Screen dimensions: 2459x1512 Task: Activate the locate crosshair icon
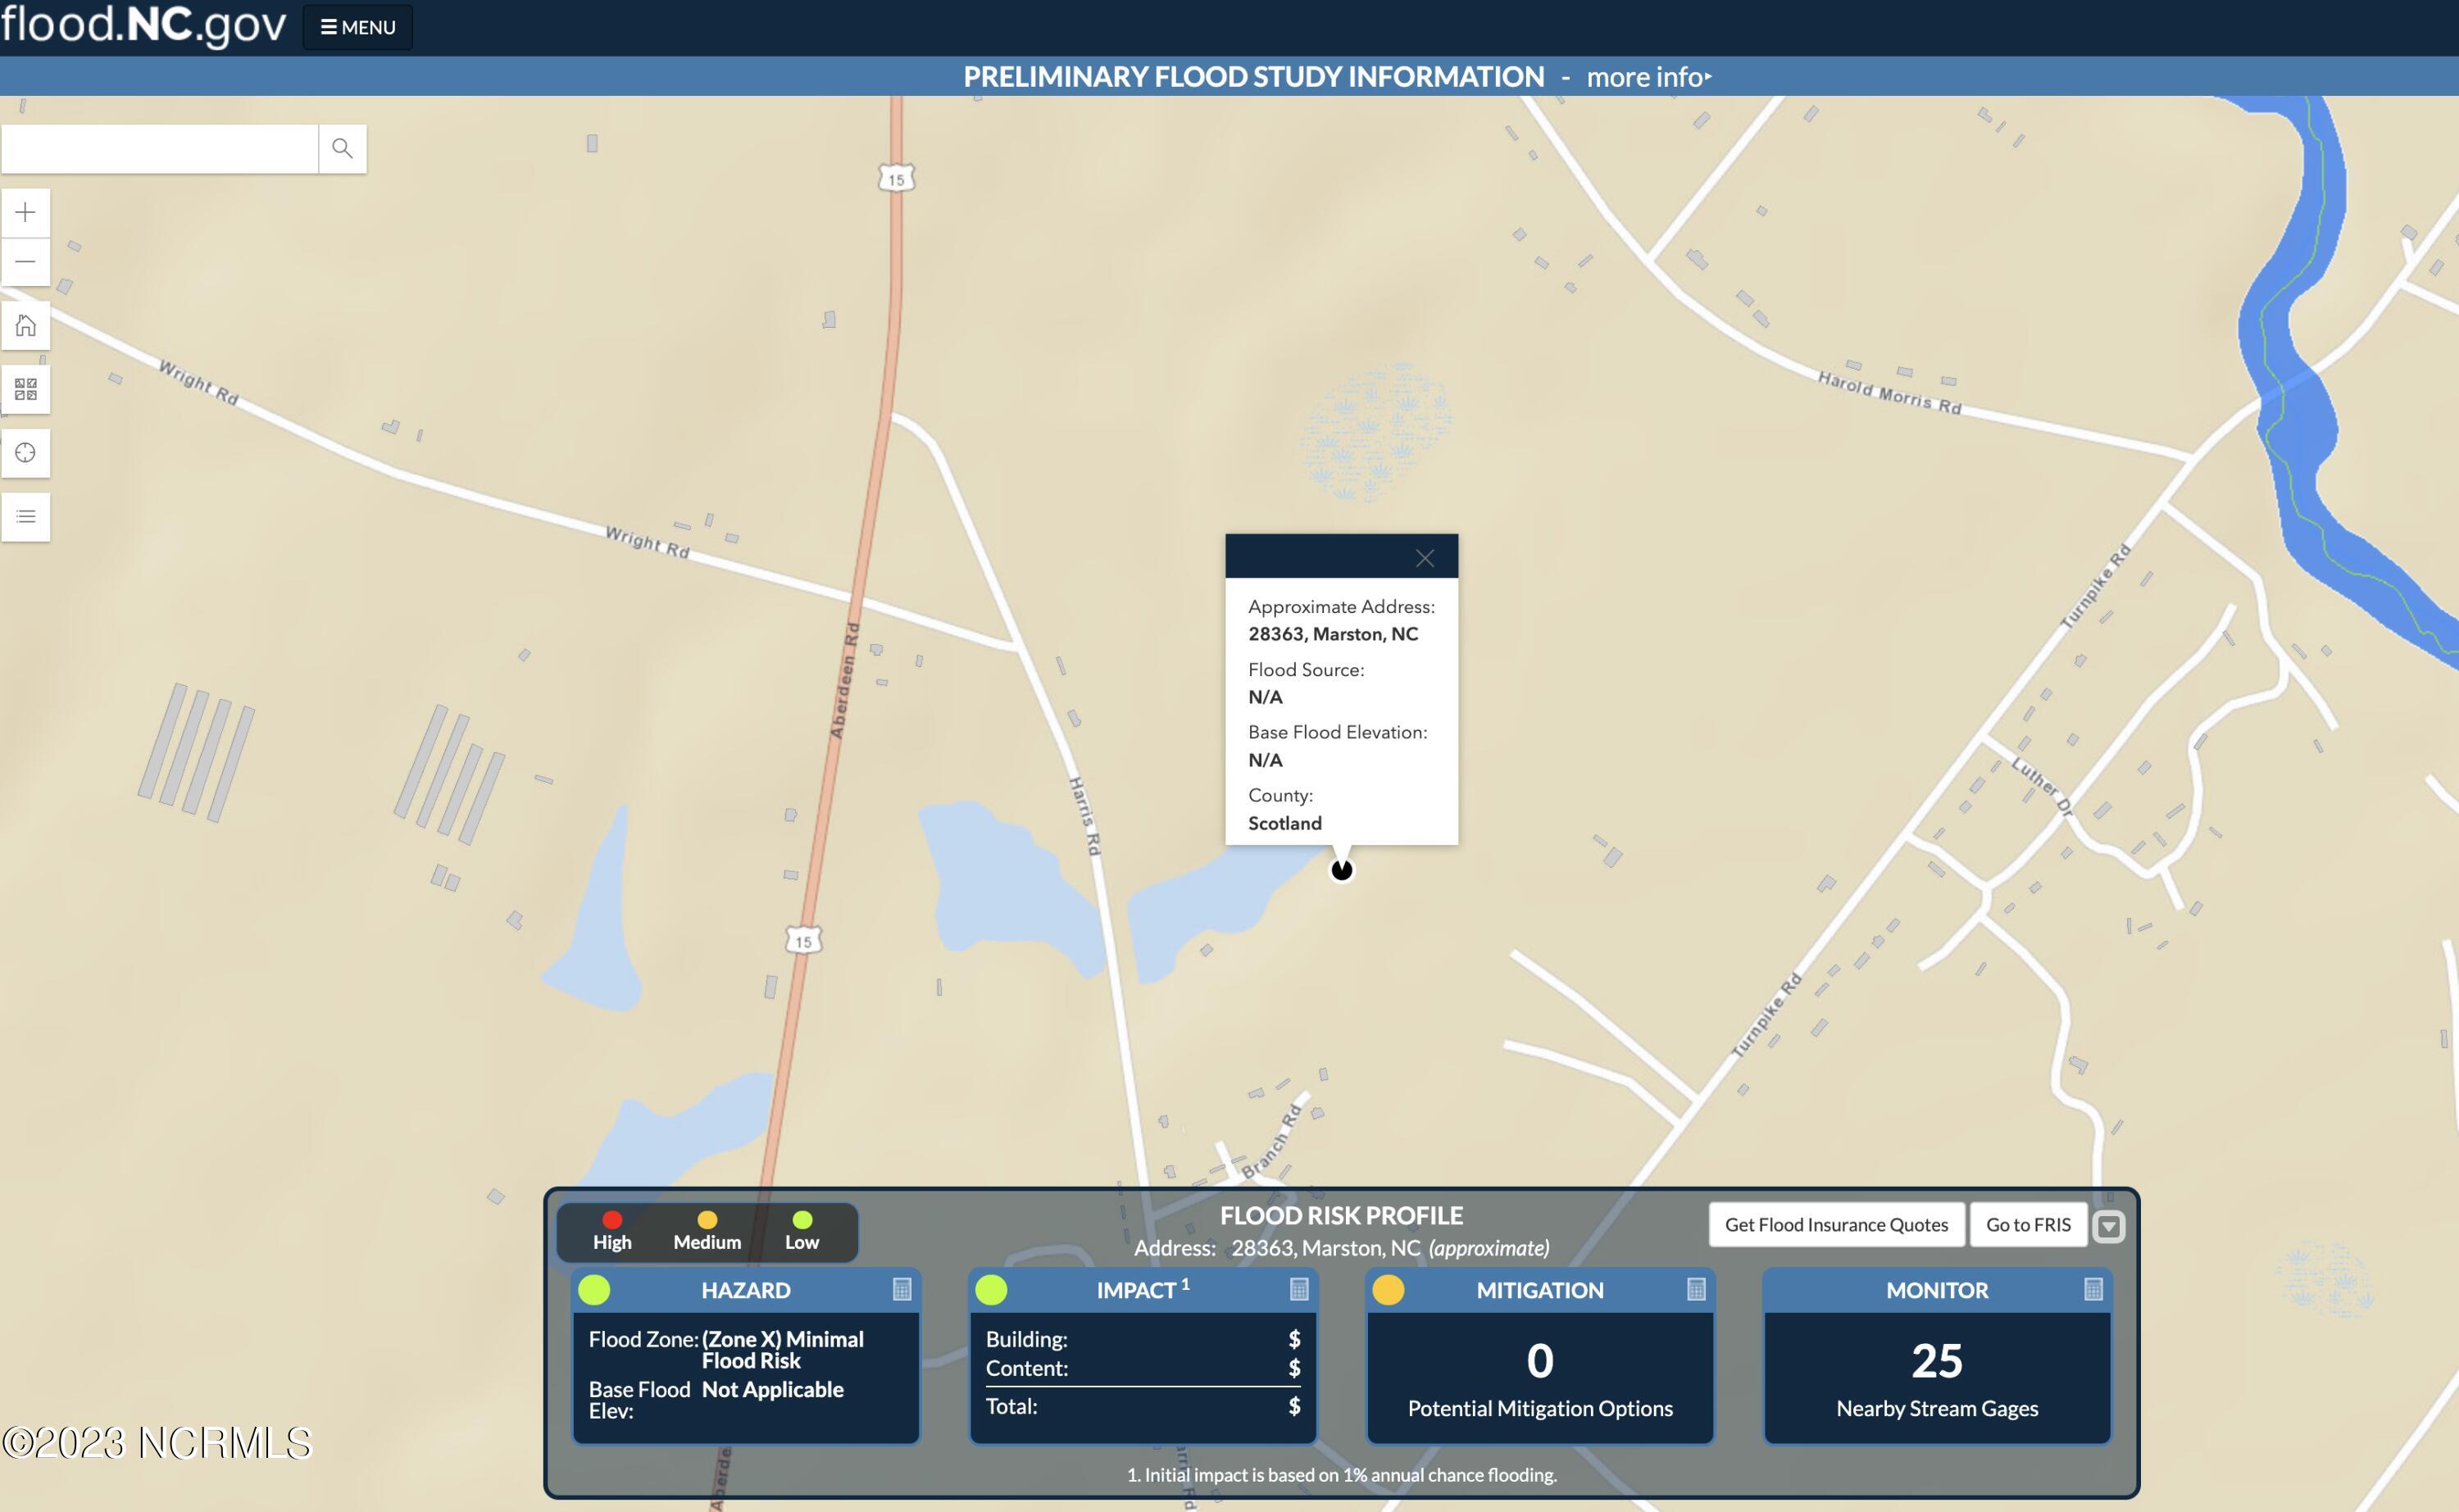(x=26, y=453)
